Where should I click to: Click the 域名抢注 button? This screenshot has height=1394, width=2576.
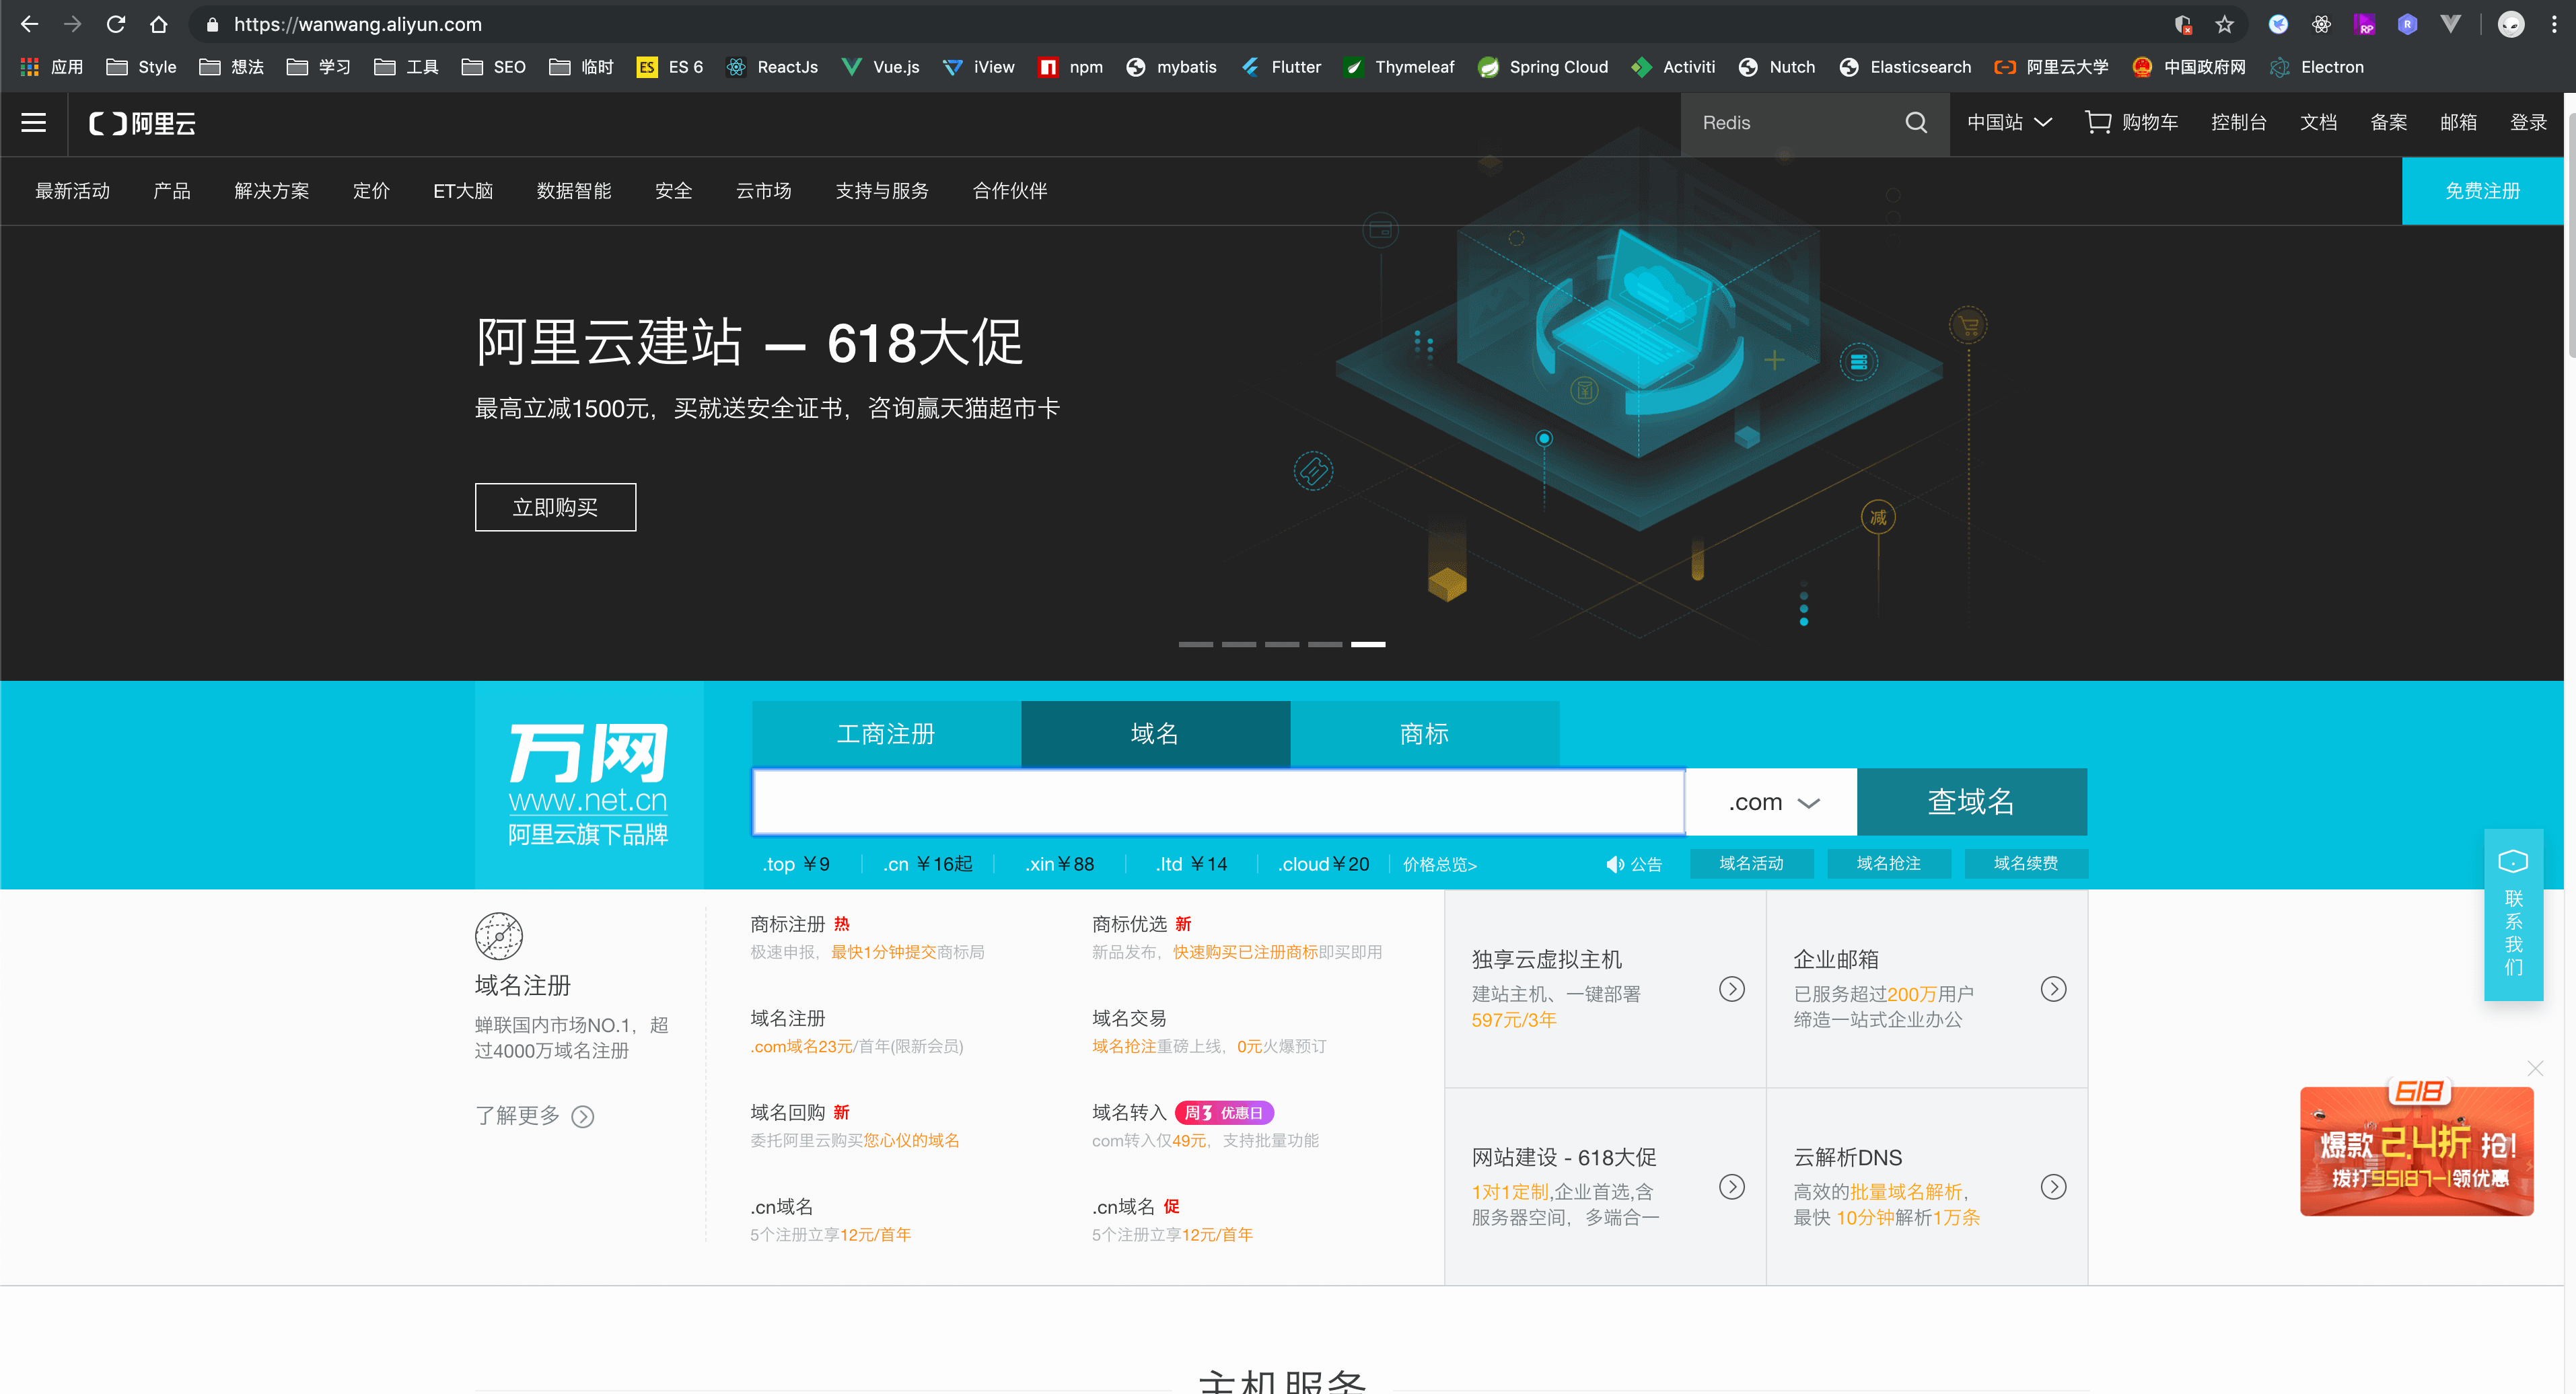(x=1888, y=863)
